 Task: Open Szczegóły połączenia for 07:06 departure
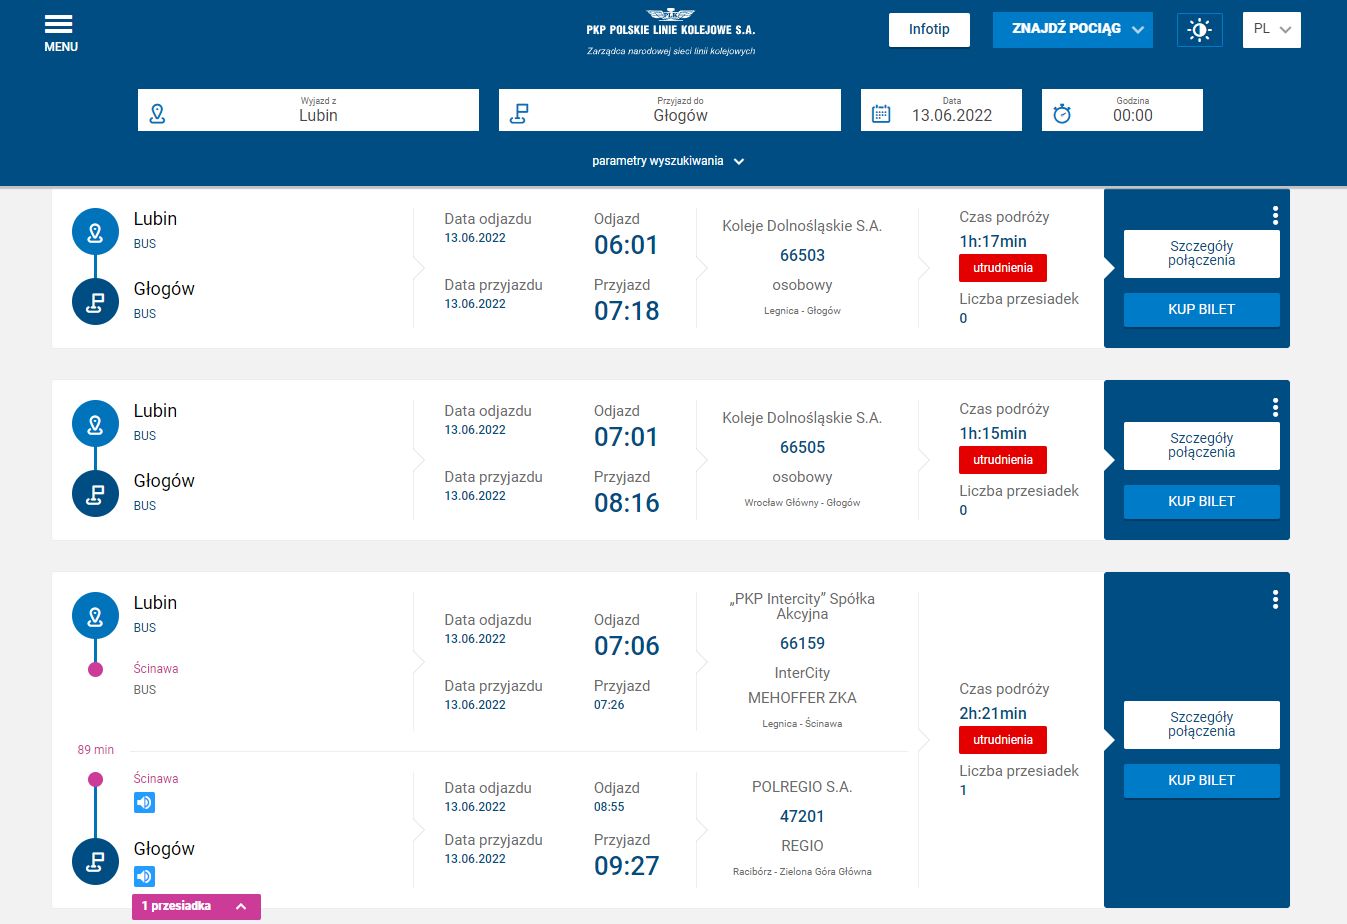[1201, 725]
